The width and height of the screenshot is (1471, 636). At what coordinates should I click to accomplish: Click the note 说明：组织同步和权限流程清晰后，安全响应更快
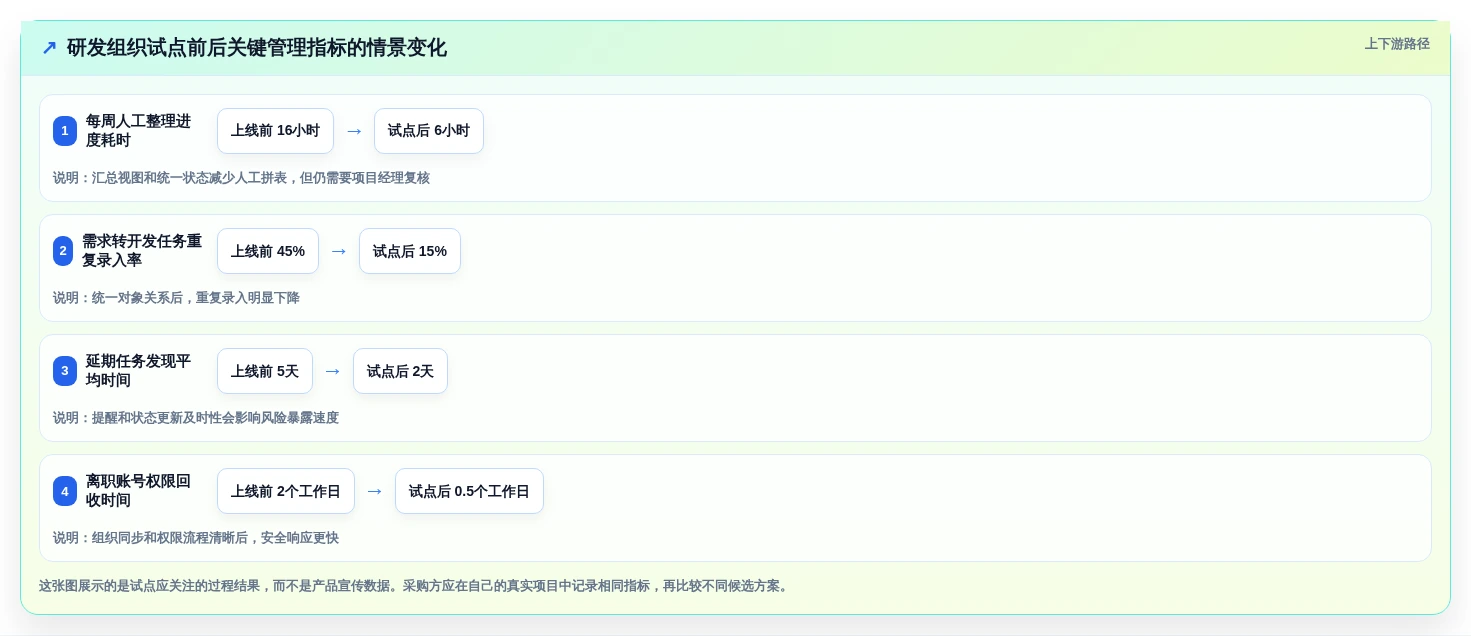[x=196, y=538]
